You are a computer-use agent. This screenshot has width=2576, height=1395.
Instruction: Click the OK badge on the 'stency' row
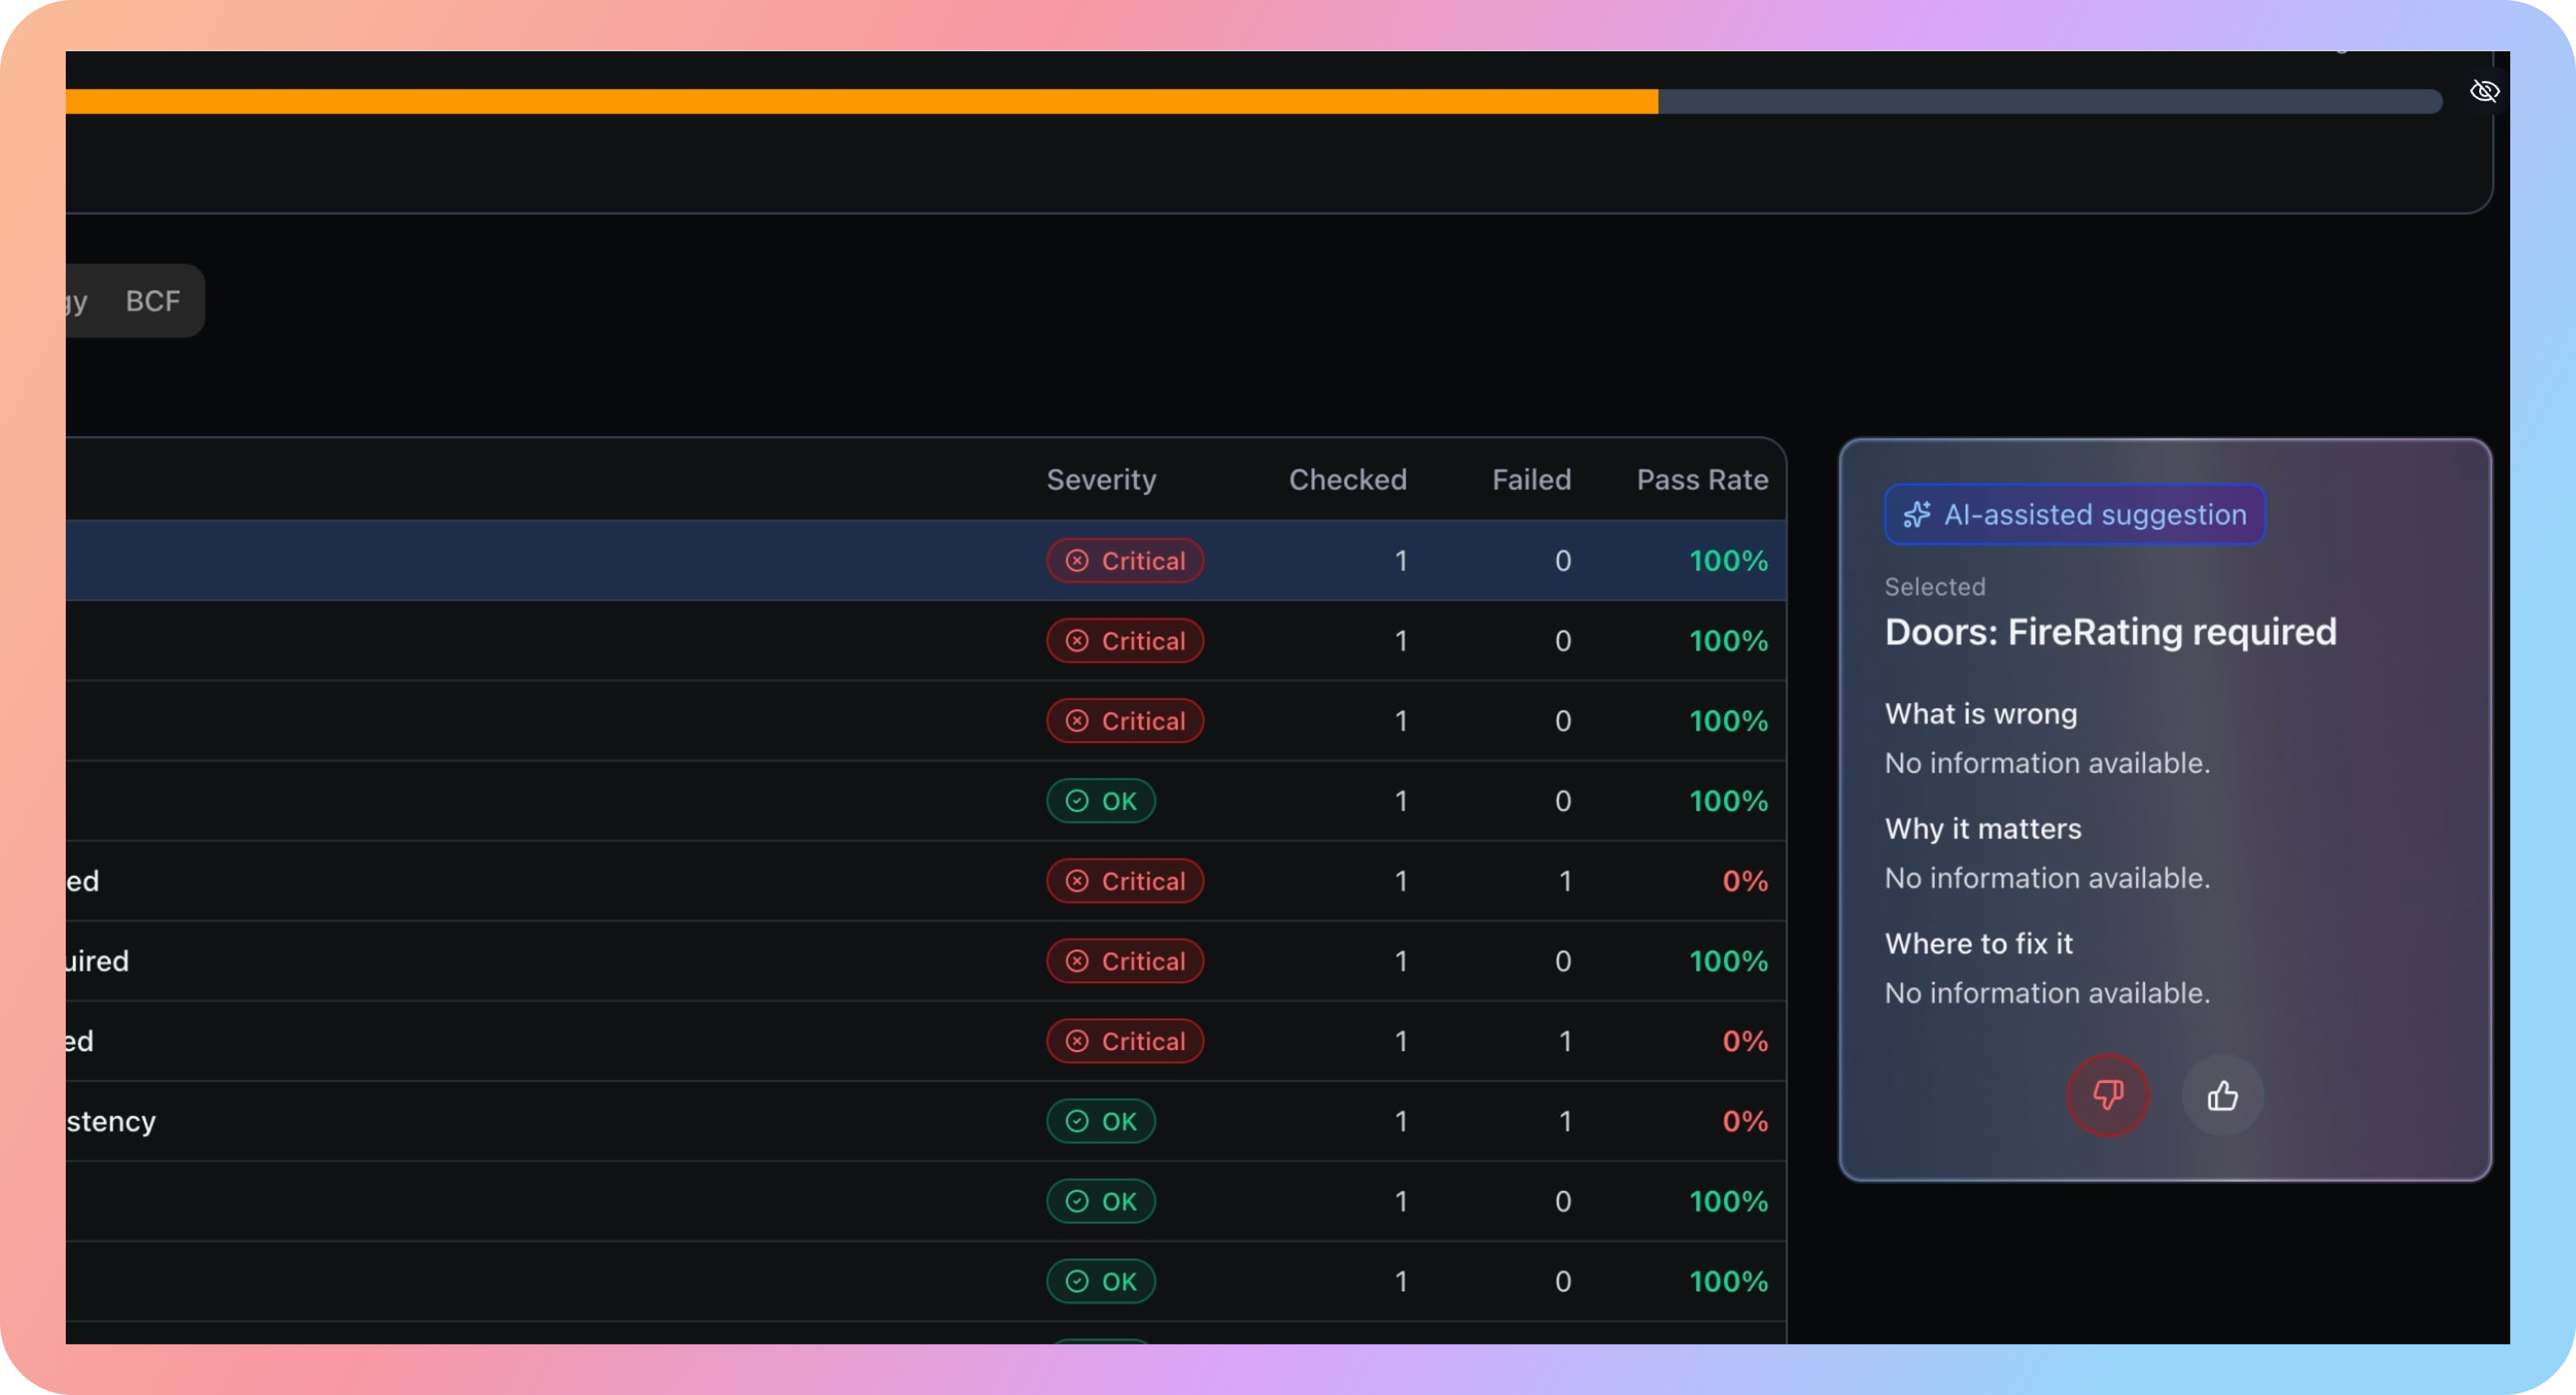tap(1100, 1121)
